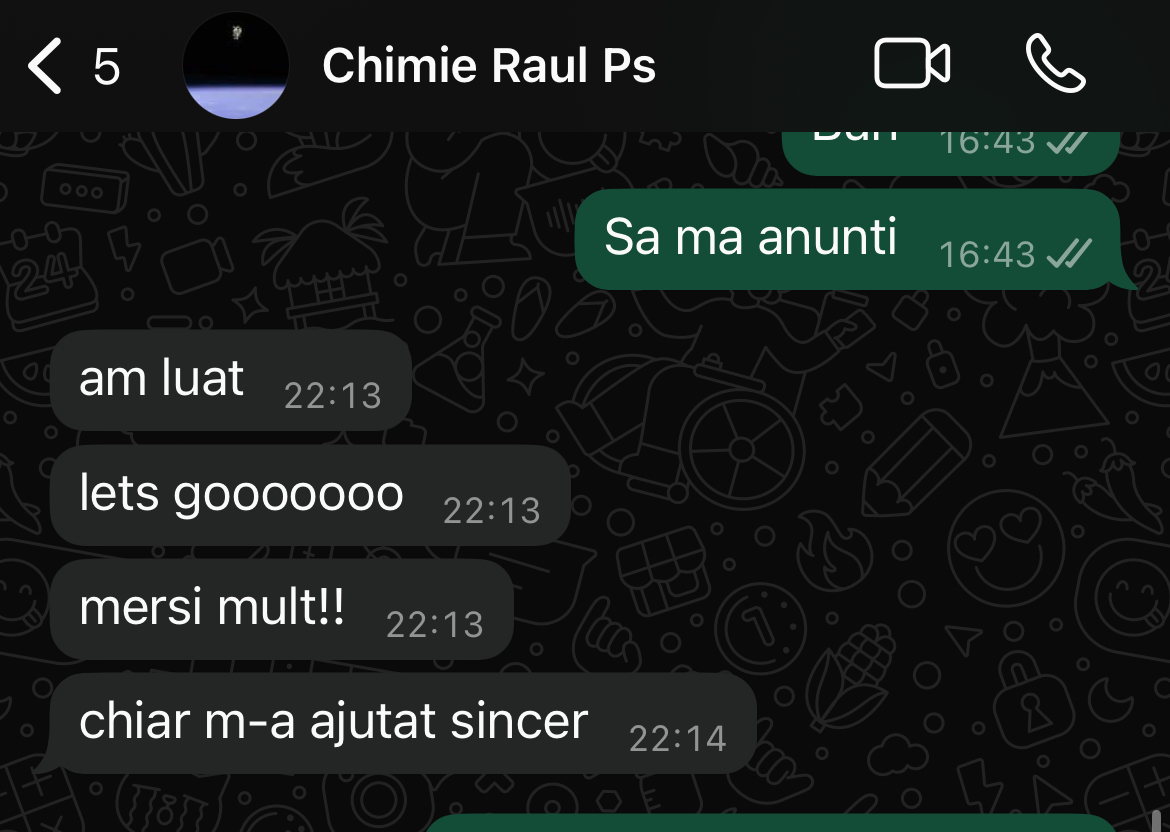1170x832 pixels.
Task: Click the scrollbar handle at bottom right
Action: [x=1157, y=821]
